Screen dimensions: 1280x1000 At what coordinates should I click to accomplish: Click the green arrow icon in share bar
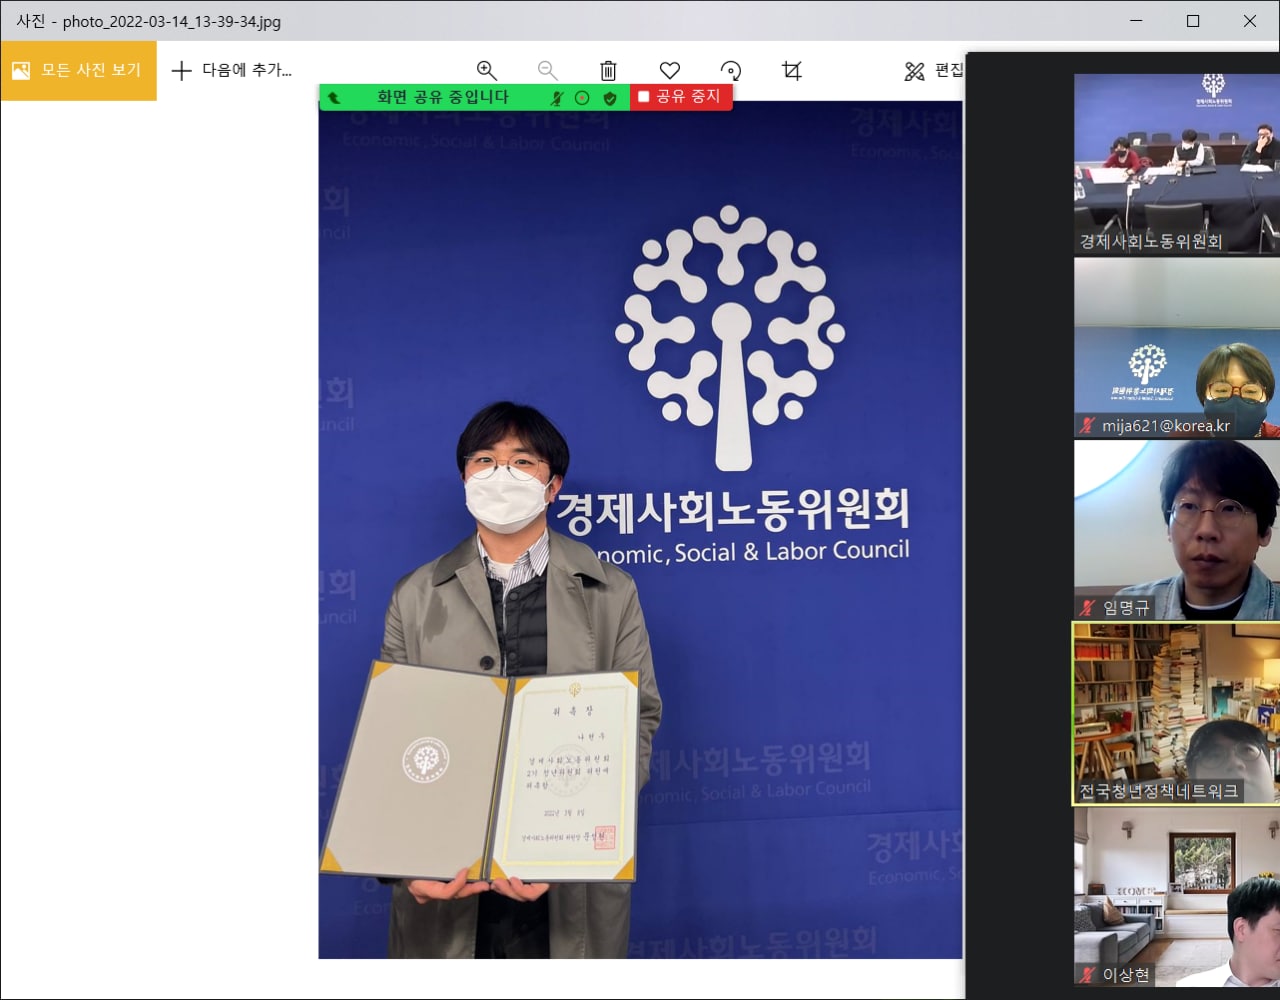tap(334, 98)
